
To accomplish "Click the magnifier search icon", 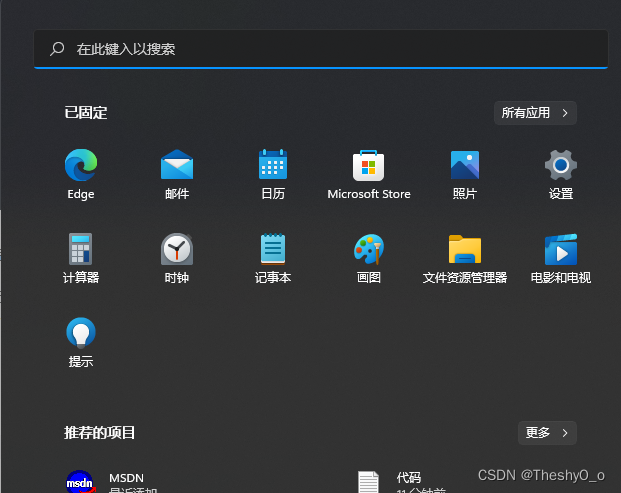I will tap(57, 49).
